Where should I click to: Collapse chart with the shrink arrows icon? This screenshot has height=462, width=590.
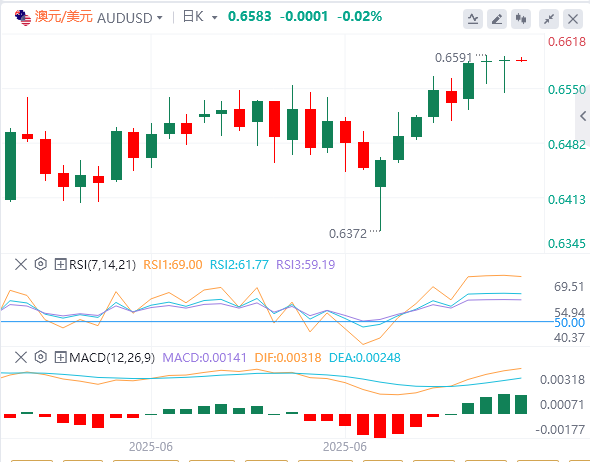coord(549,19)
